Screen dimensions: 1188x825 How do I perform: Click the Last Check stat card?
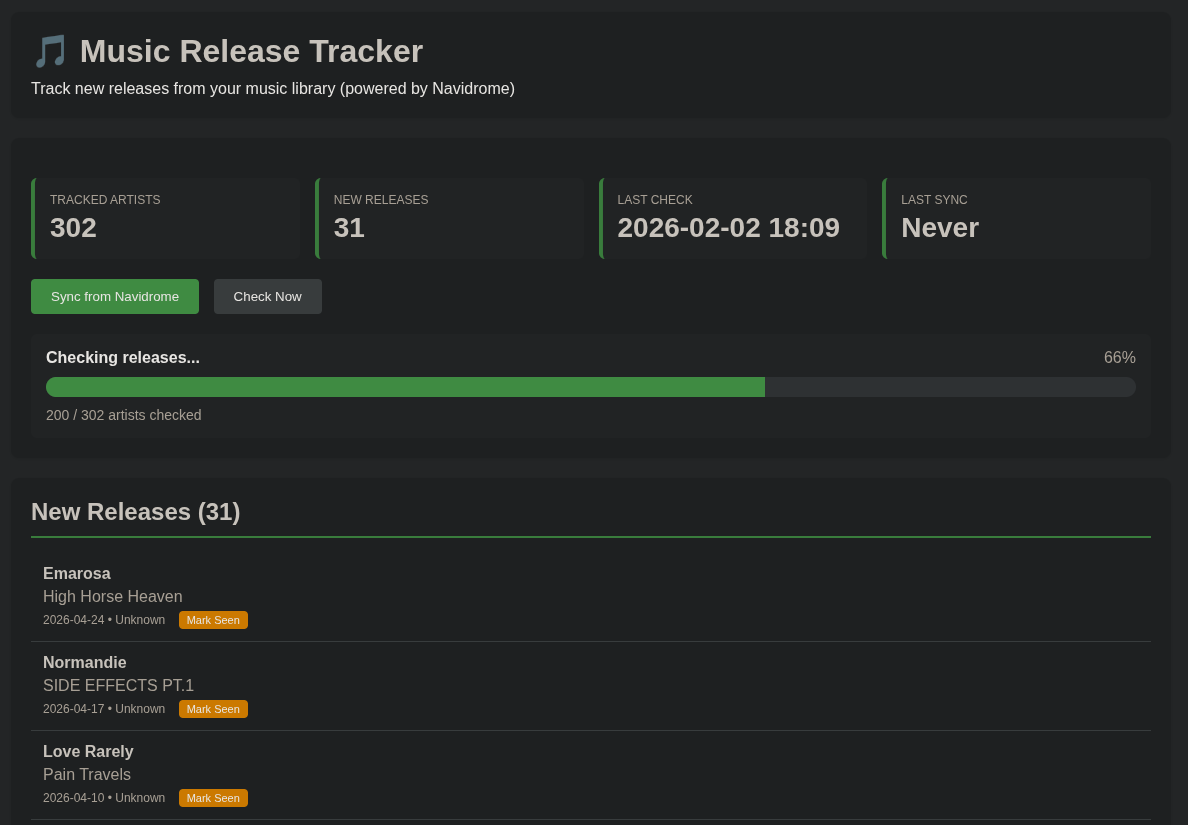tap(733, 218)
